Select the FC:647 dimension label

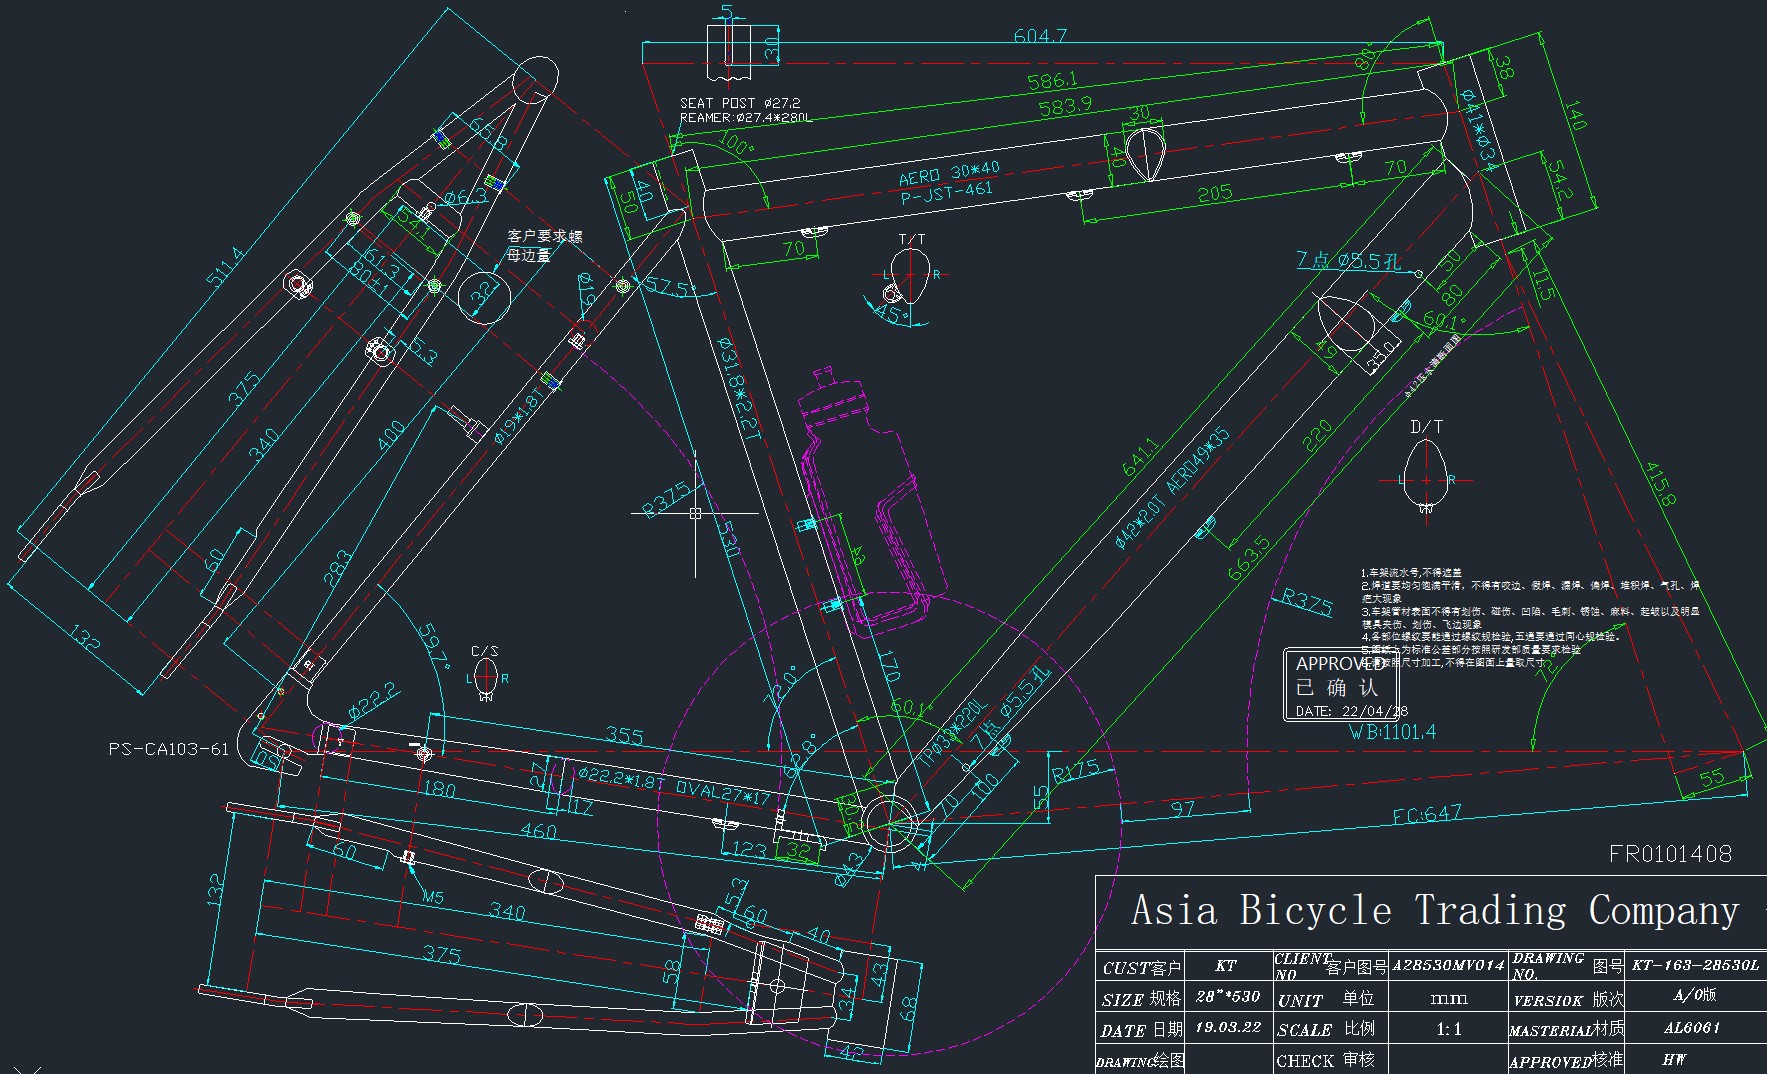(x=1427, y=815)
